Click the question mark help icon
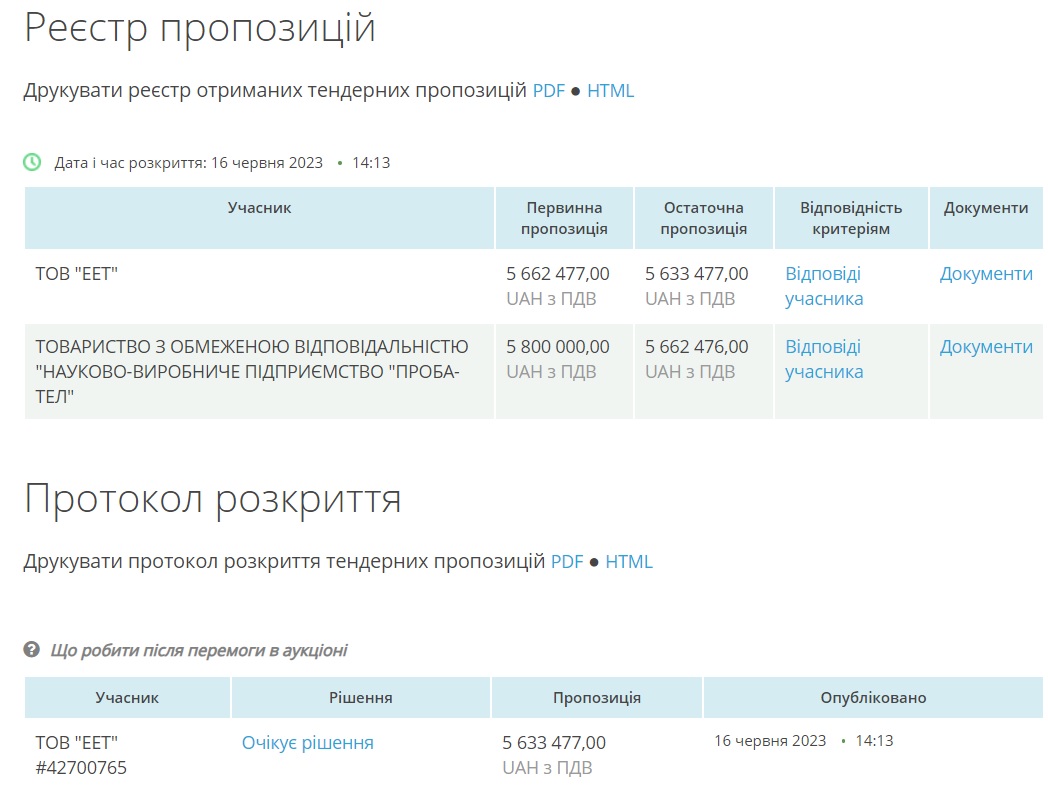This screenshot has height=807, width=1048. click(32, 650)
